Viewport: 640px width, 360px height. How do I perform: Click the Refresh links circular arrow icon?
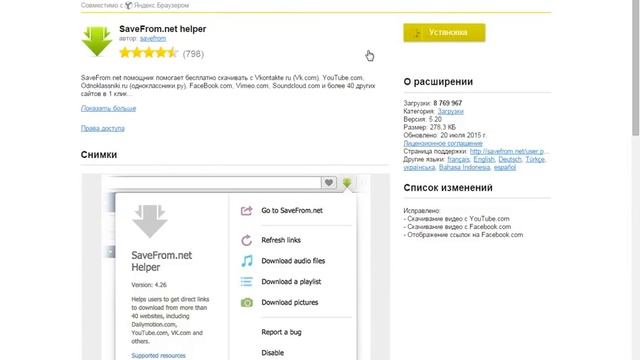click(247, 240)
